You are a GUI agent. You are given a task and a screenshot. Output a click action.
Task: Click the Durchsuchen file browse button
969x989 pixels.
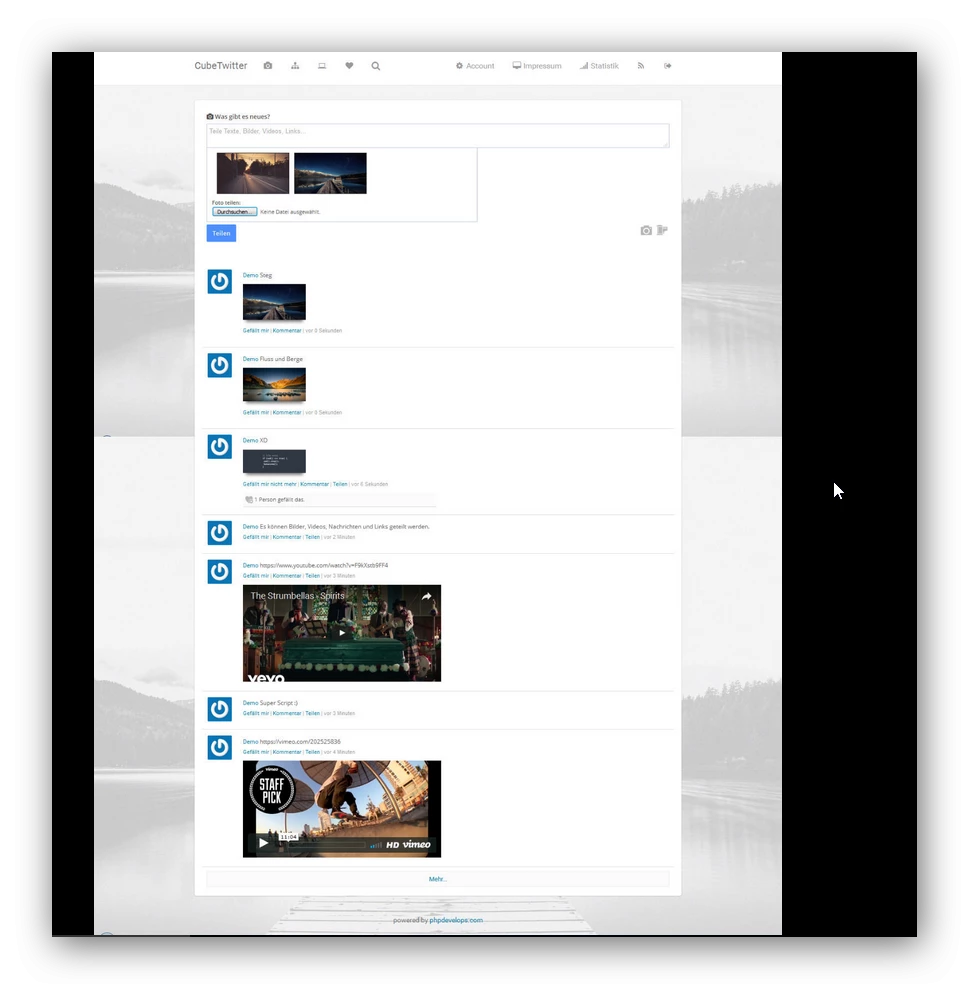(235, 212)
